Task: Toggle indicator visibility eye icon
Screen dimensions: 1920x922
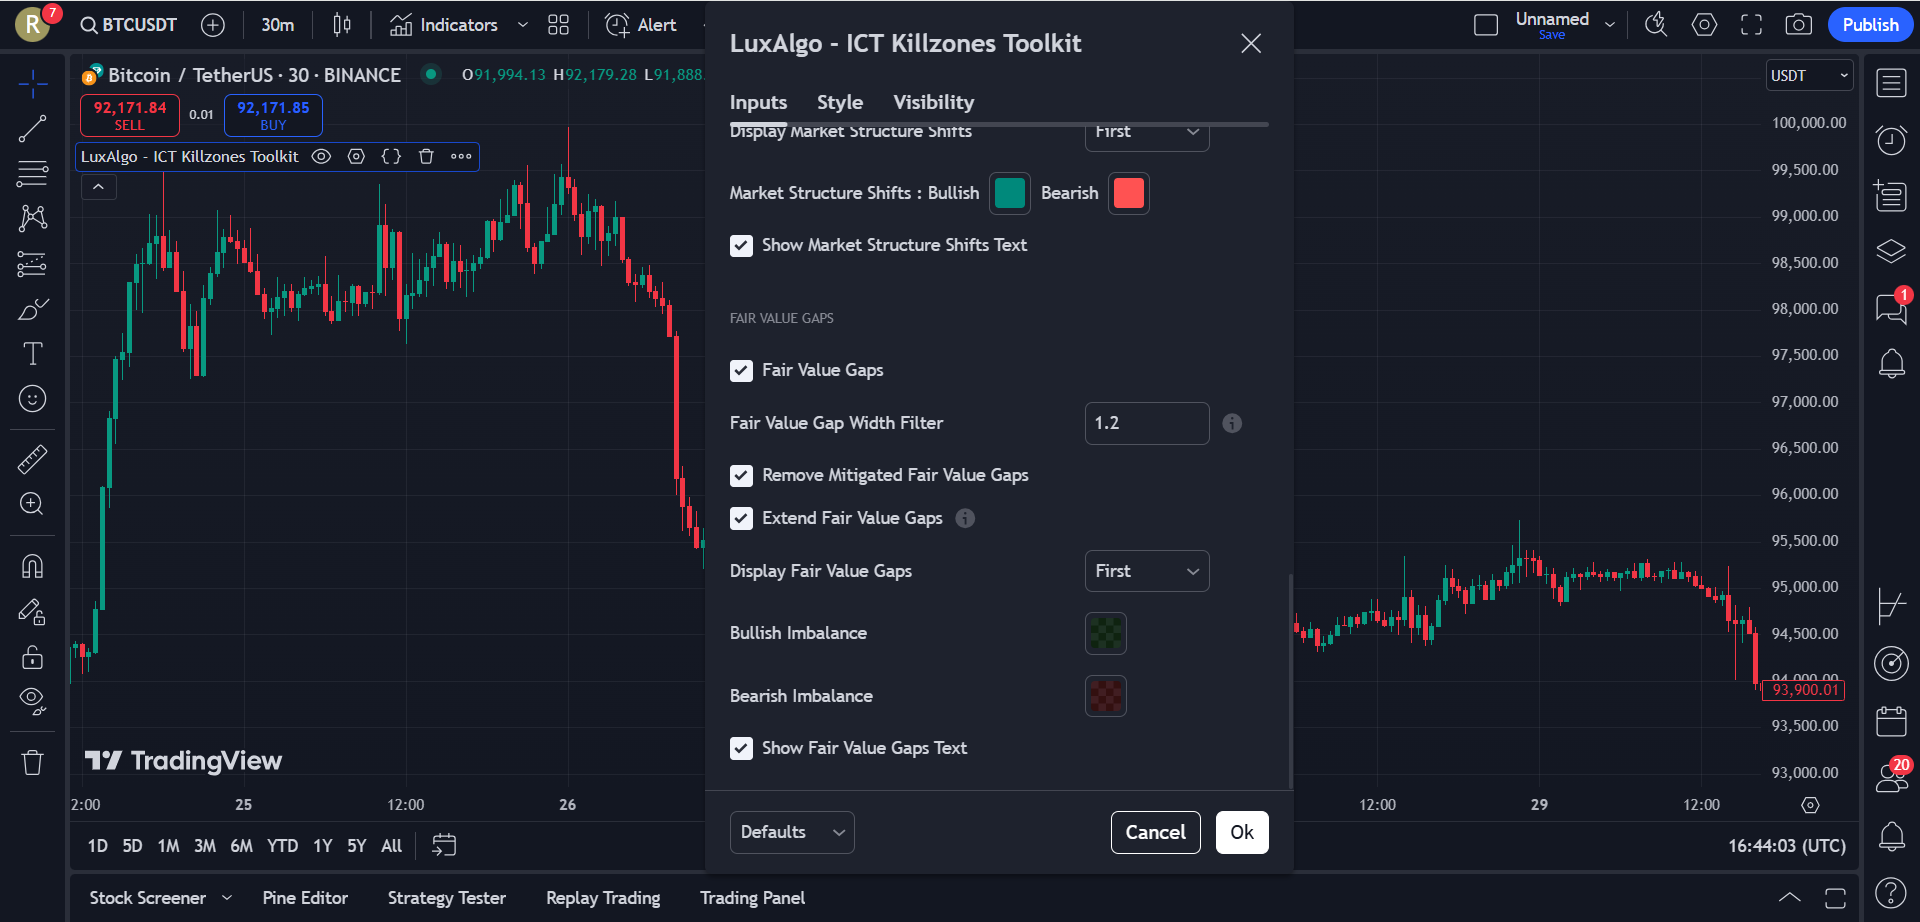Action: [x=321, y=156]
